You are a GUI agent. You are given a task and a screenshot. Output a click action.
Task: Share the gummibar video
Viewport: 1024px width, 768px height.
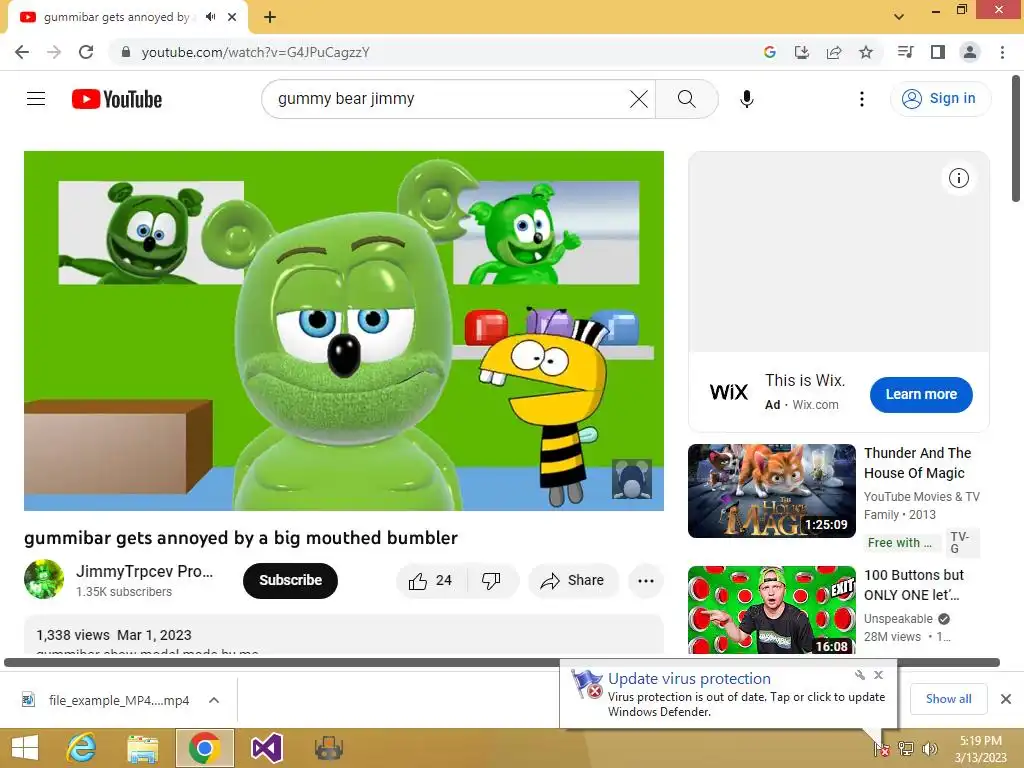(x=573, y=581)
